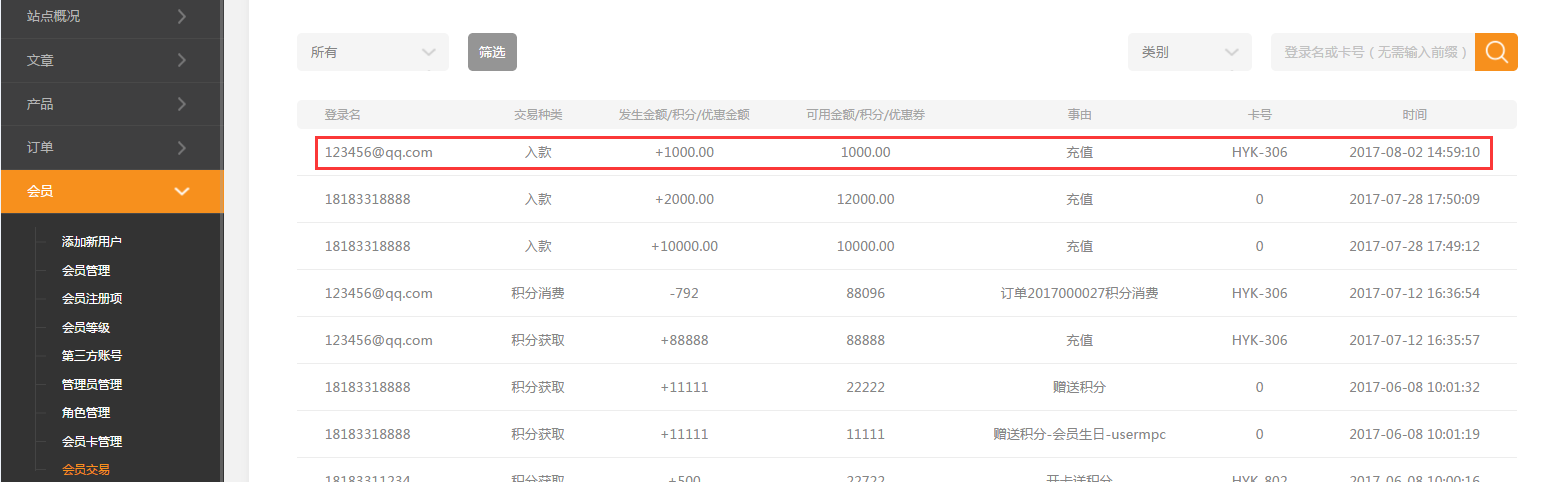Click the login name or card number search field
The image size is (1544, 482).
pyautogui.click(x=1372, y=52)
